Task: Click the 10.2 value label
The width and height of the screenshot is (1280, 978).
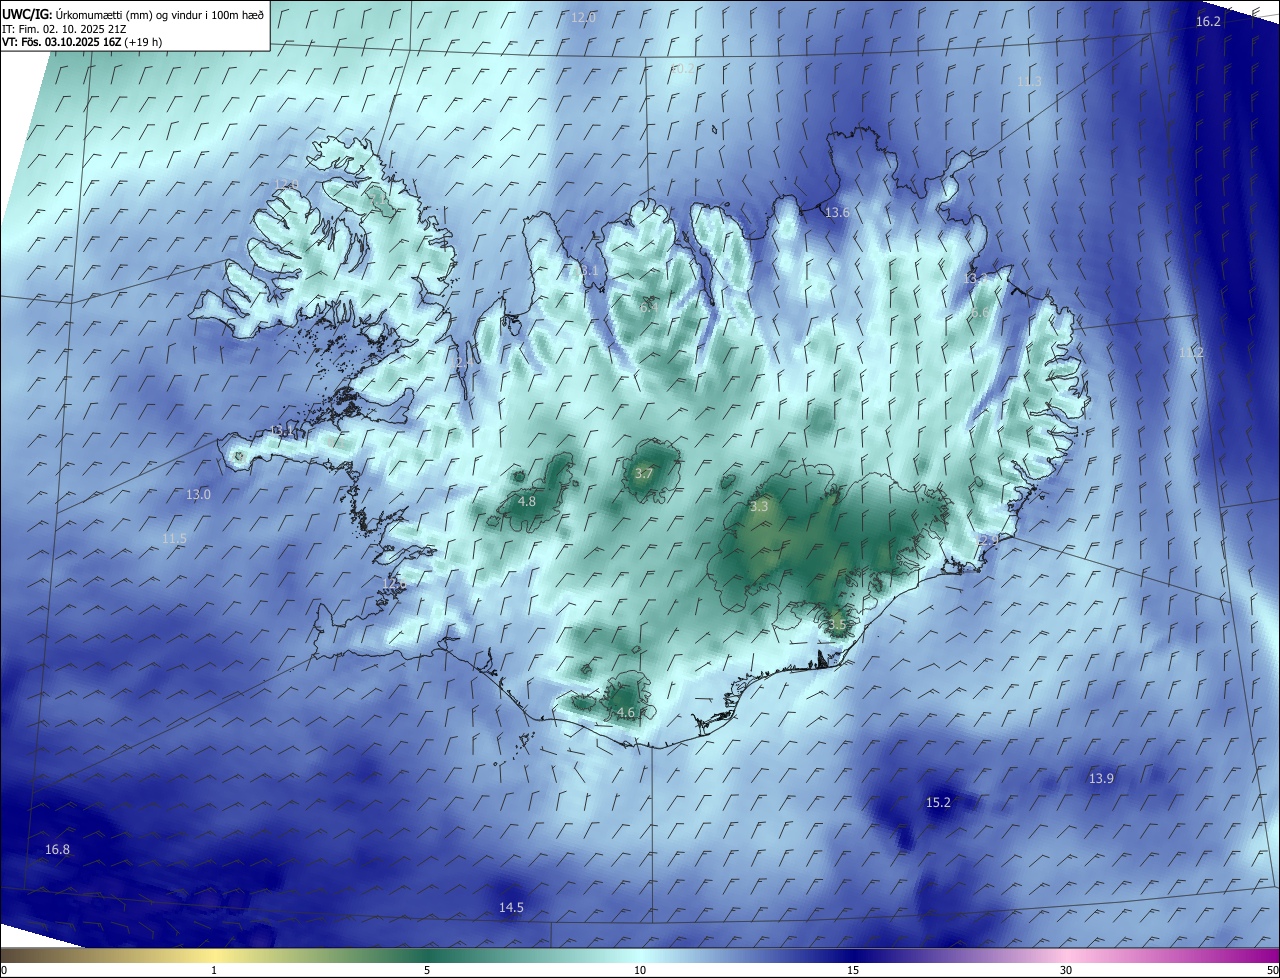Action: 682,69
